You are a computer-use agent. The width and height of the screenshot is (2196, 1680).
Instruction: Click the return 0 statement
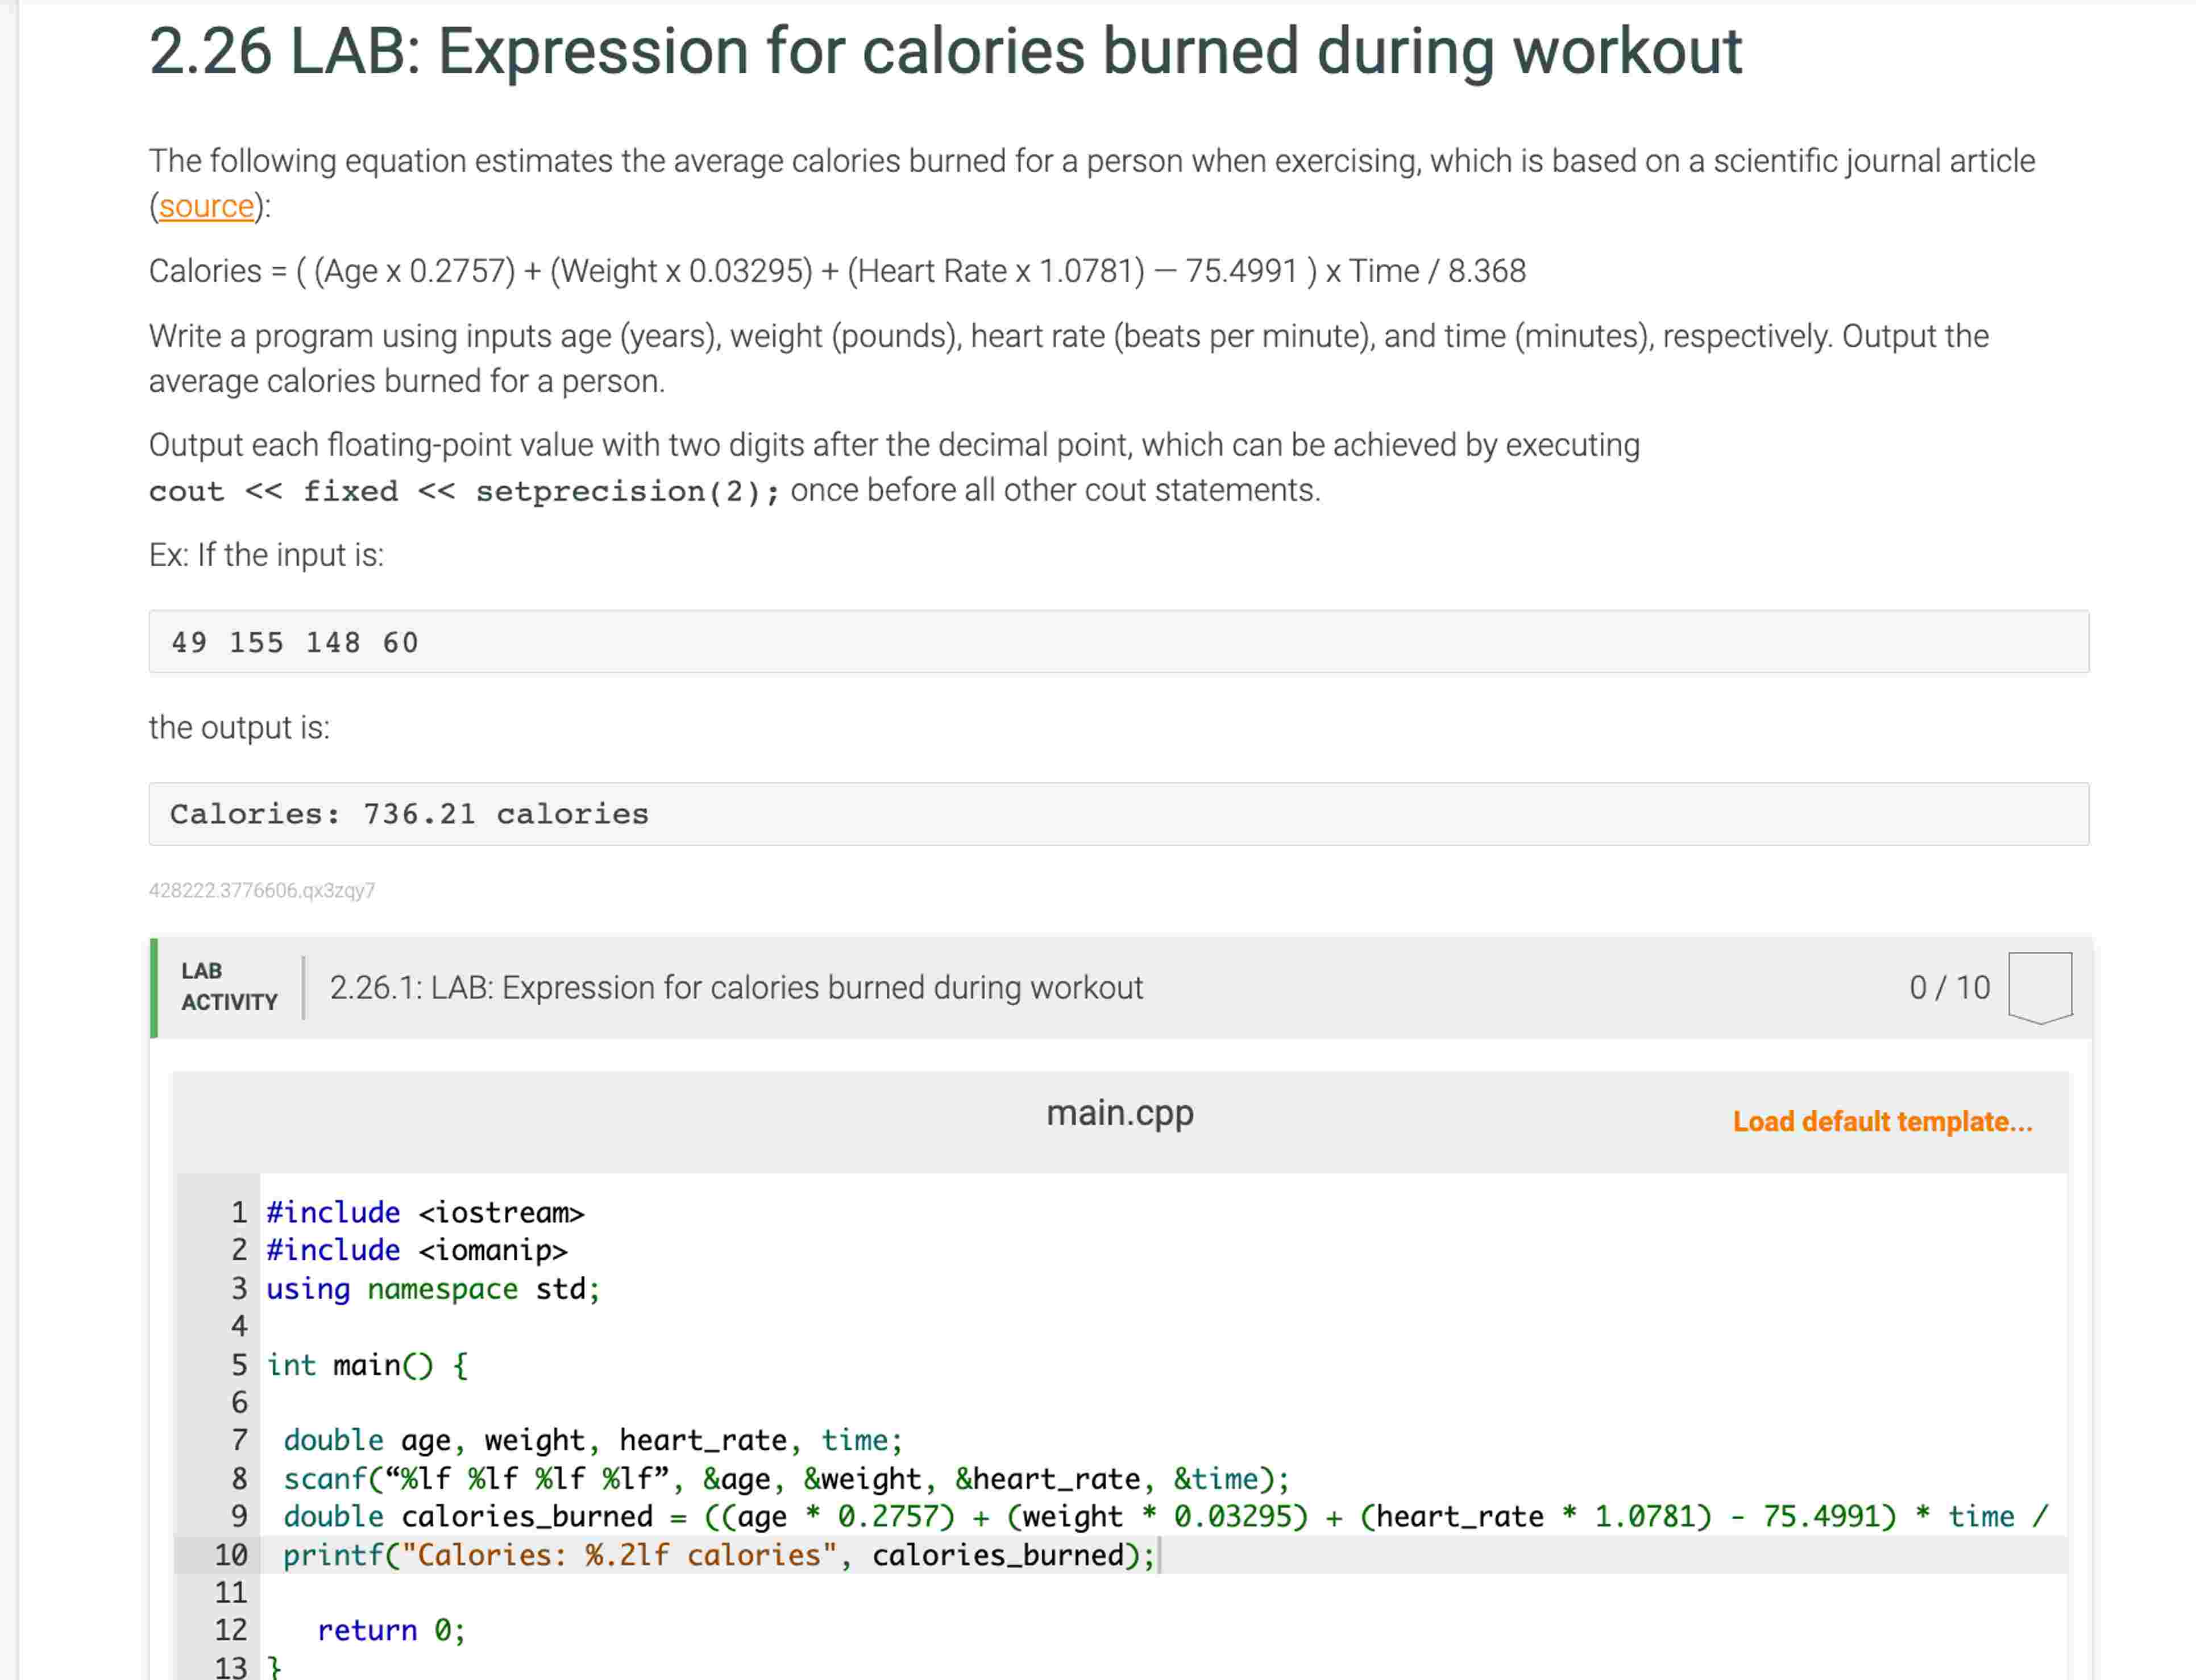pyautogui.click(x=392, y=1630)
